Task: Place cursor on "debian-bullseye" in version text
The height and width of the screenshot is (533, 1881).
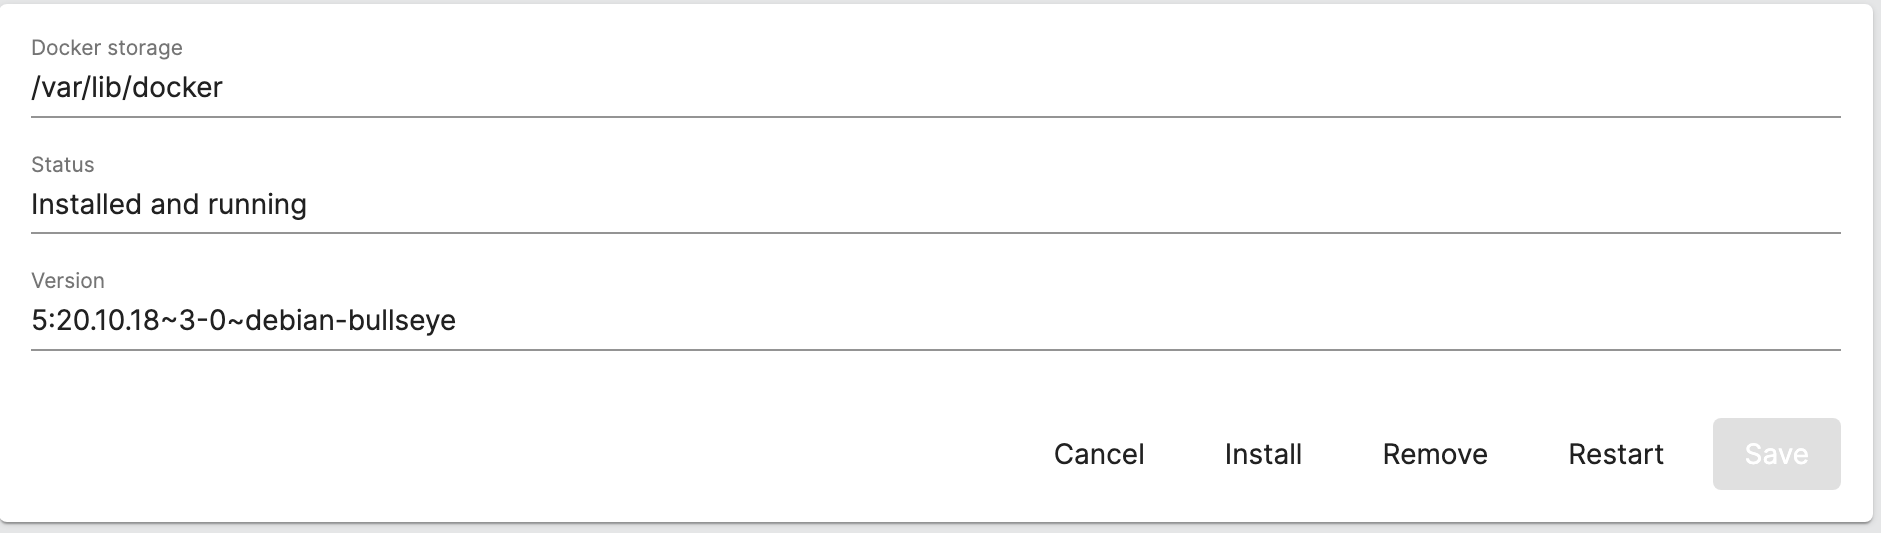Action: click(x=350, y=321)
